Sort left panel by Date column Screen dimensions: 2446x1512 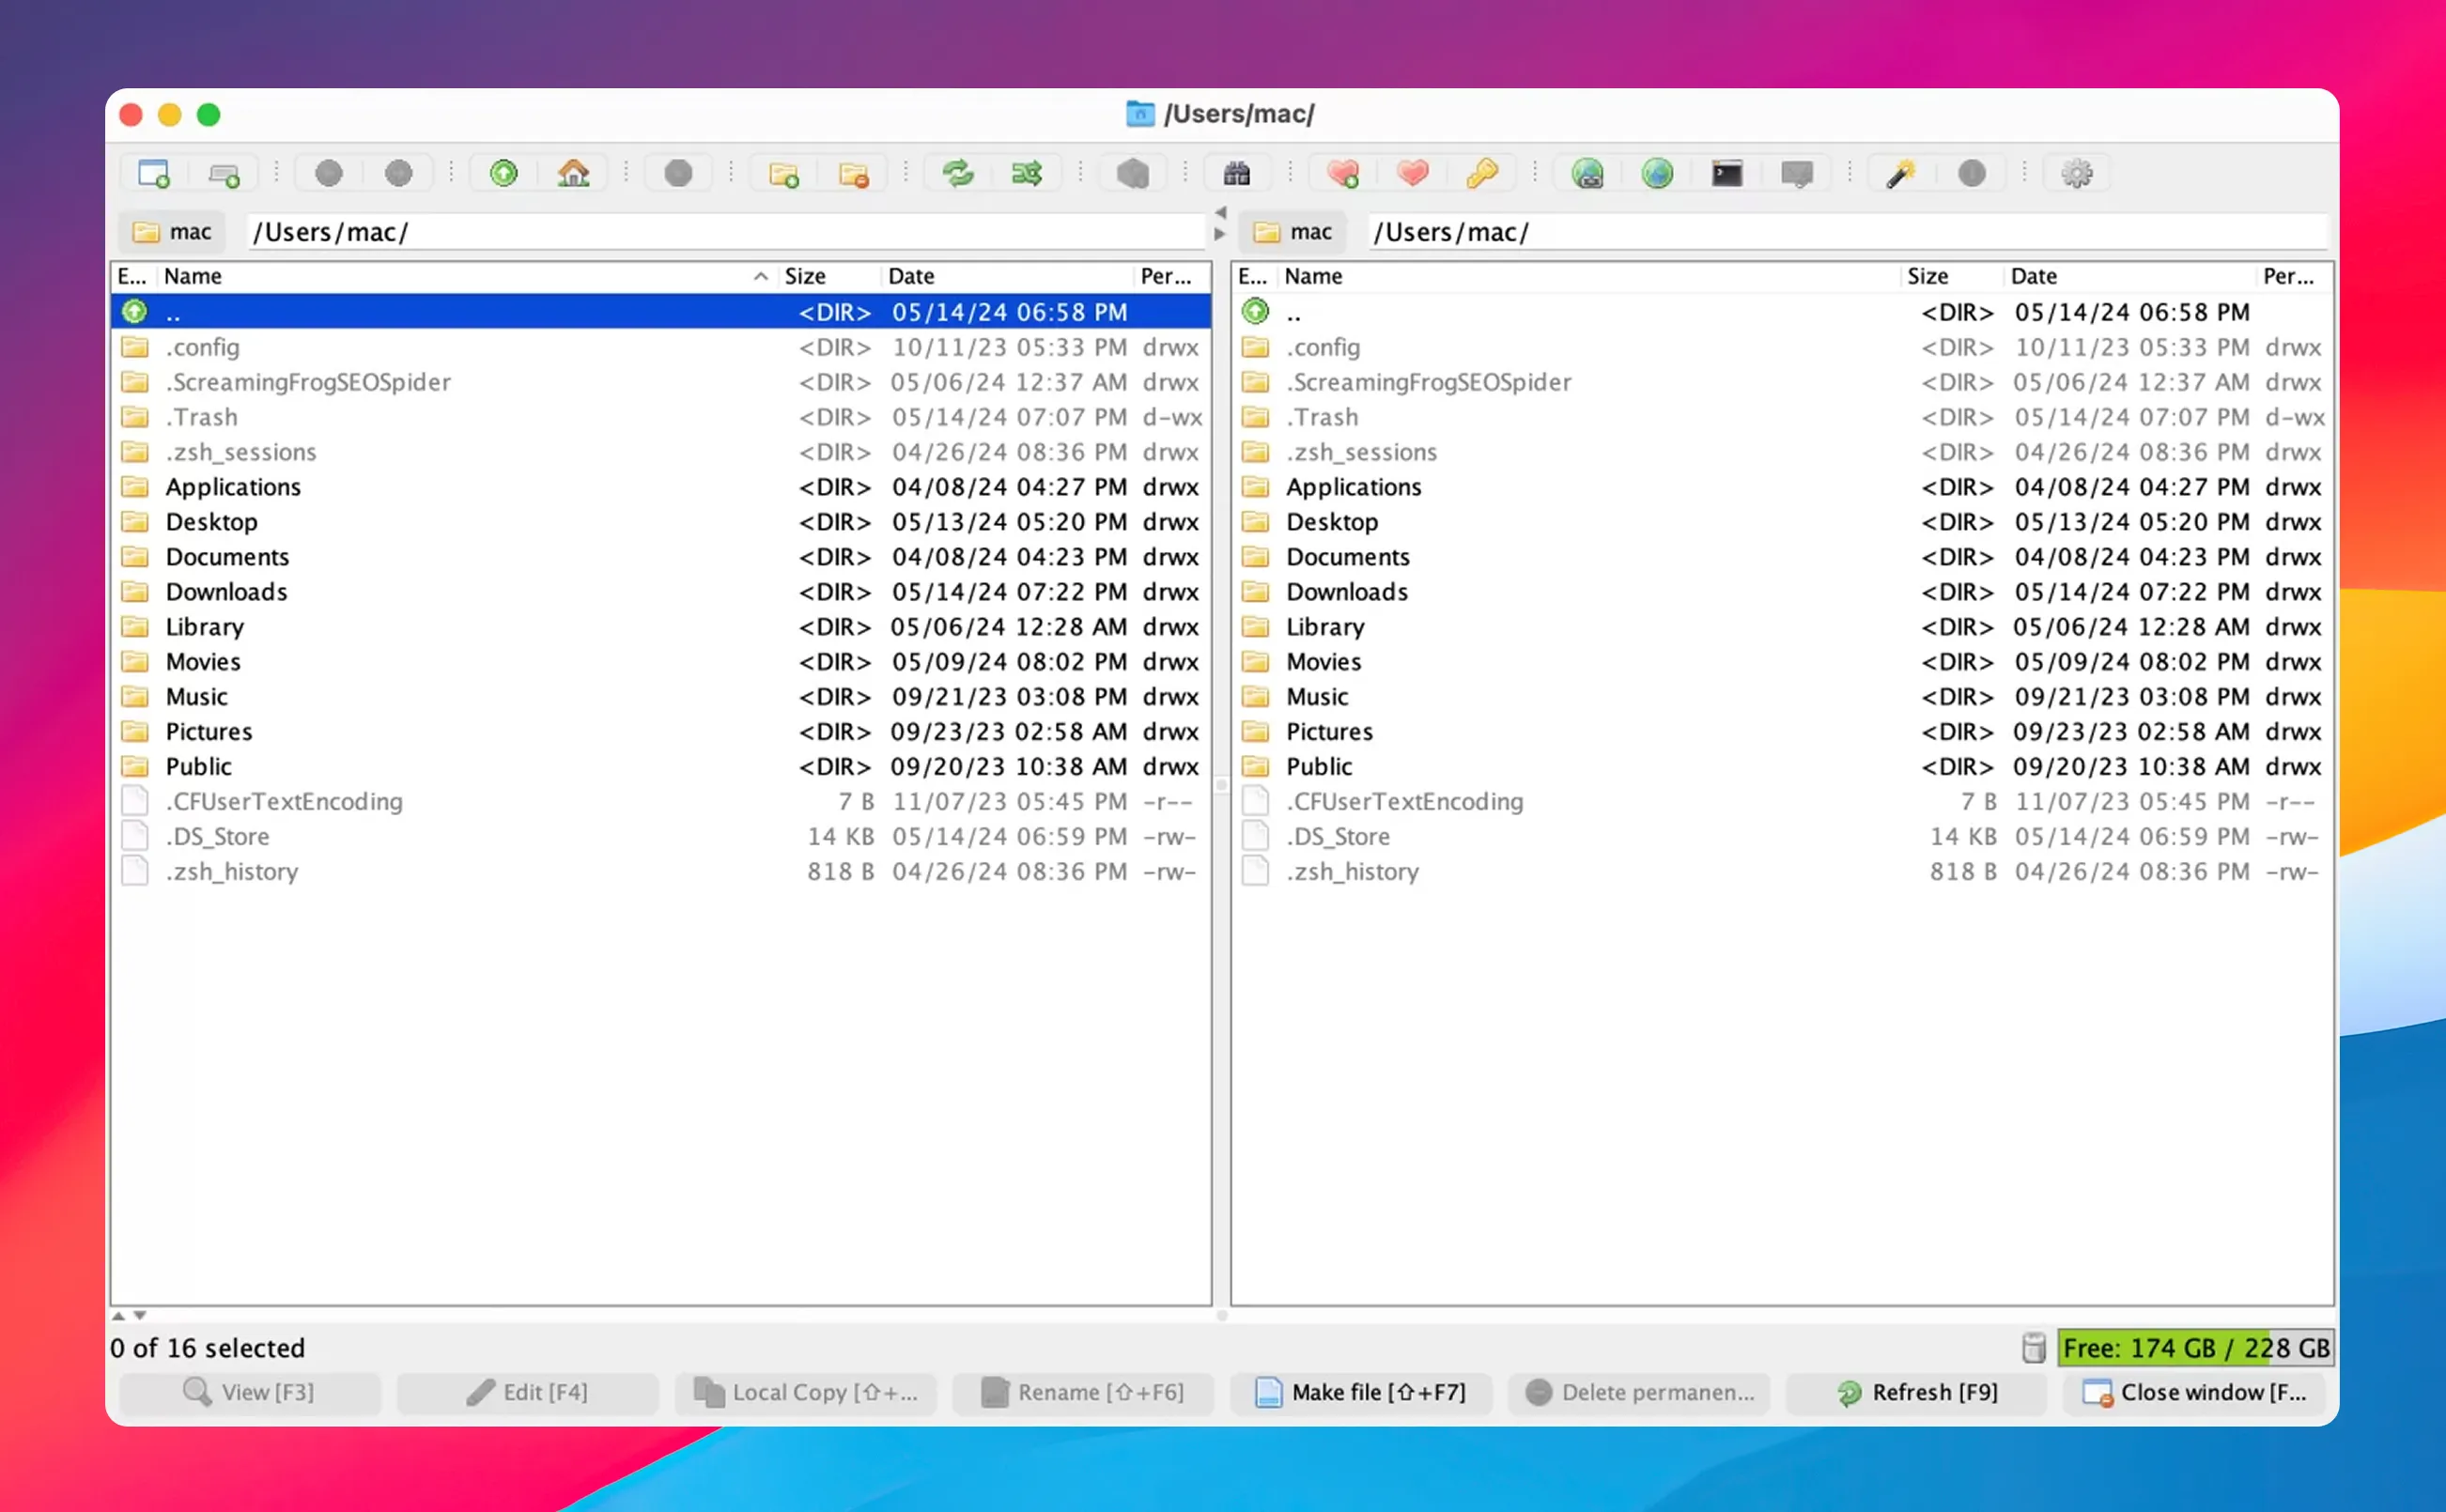(1007, 276)
